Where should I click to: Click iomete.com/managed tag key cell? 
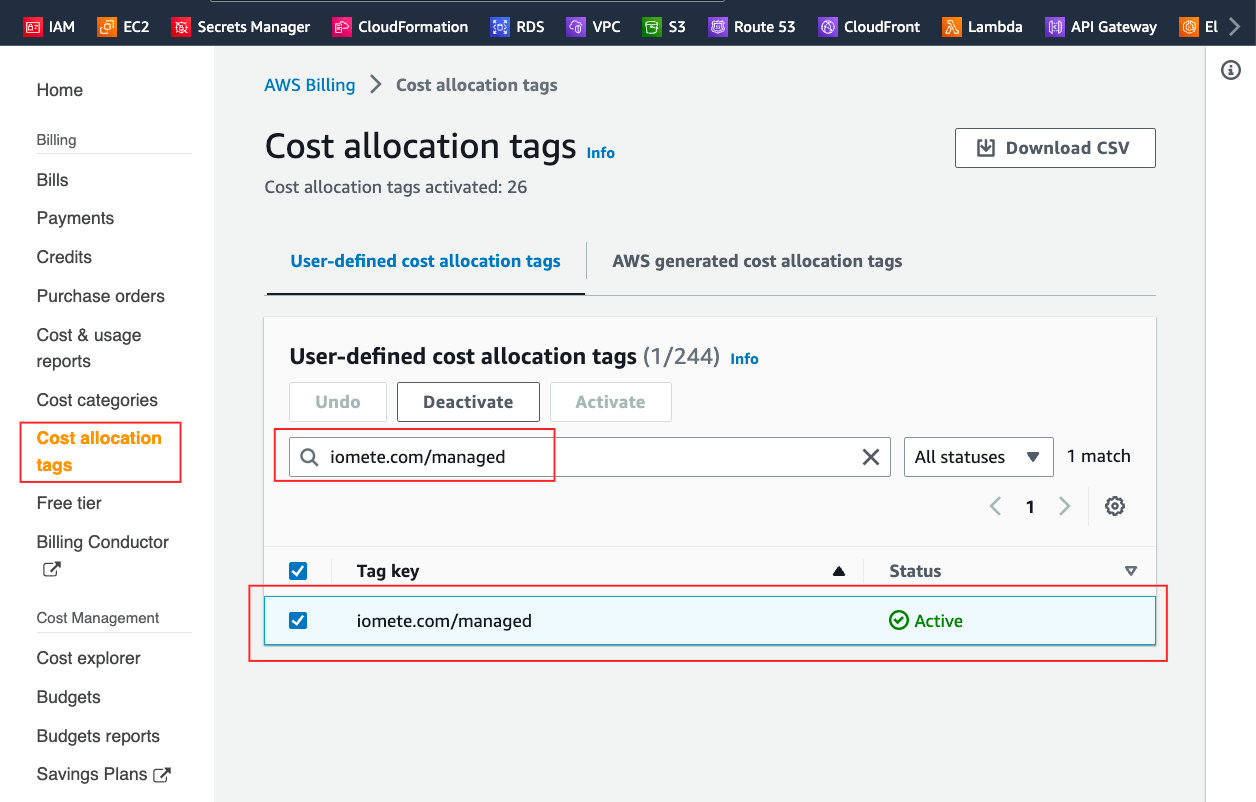coord(444,621)
